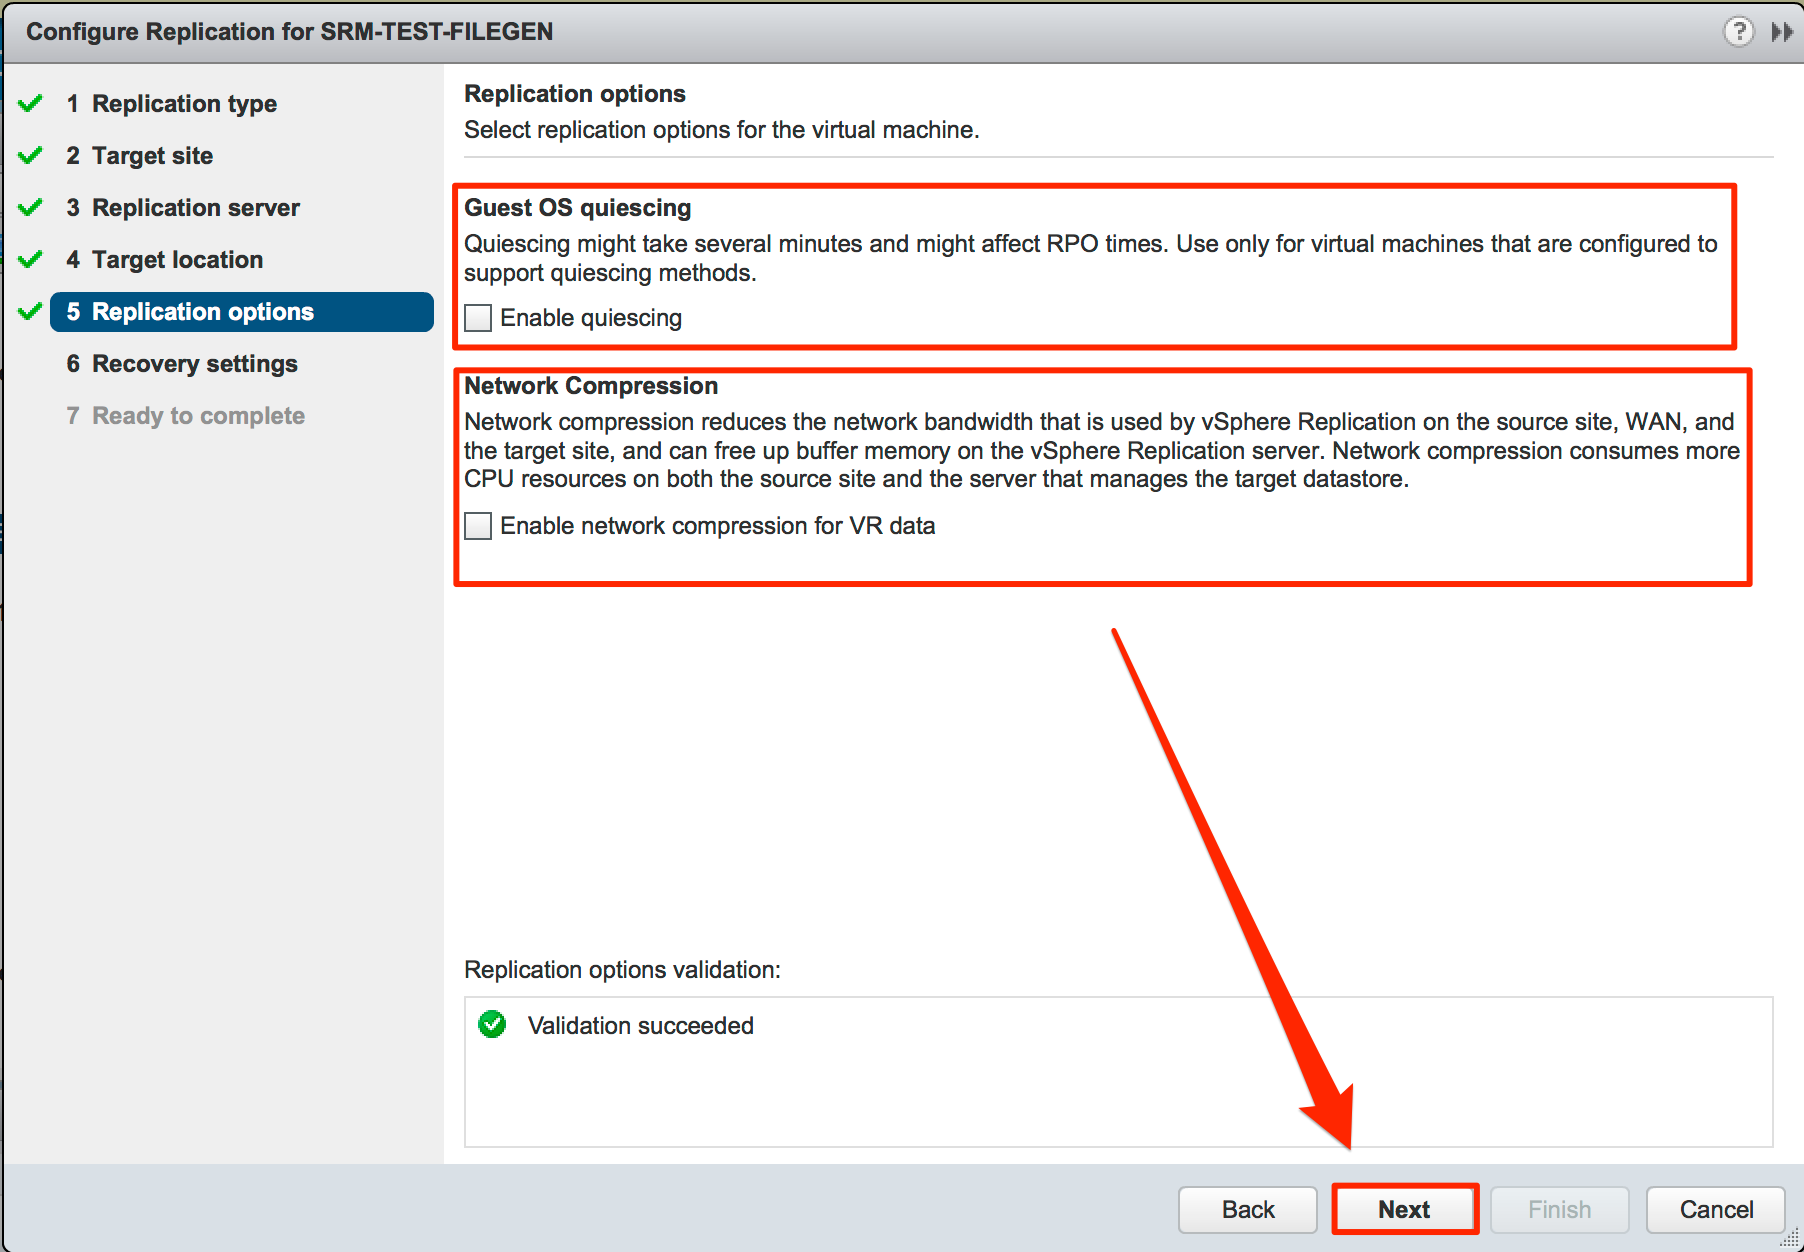Open the Target location step
Image resolution: width=1804 pixels, height=1252 pixels.
[165, 259]
